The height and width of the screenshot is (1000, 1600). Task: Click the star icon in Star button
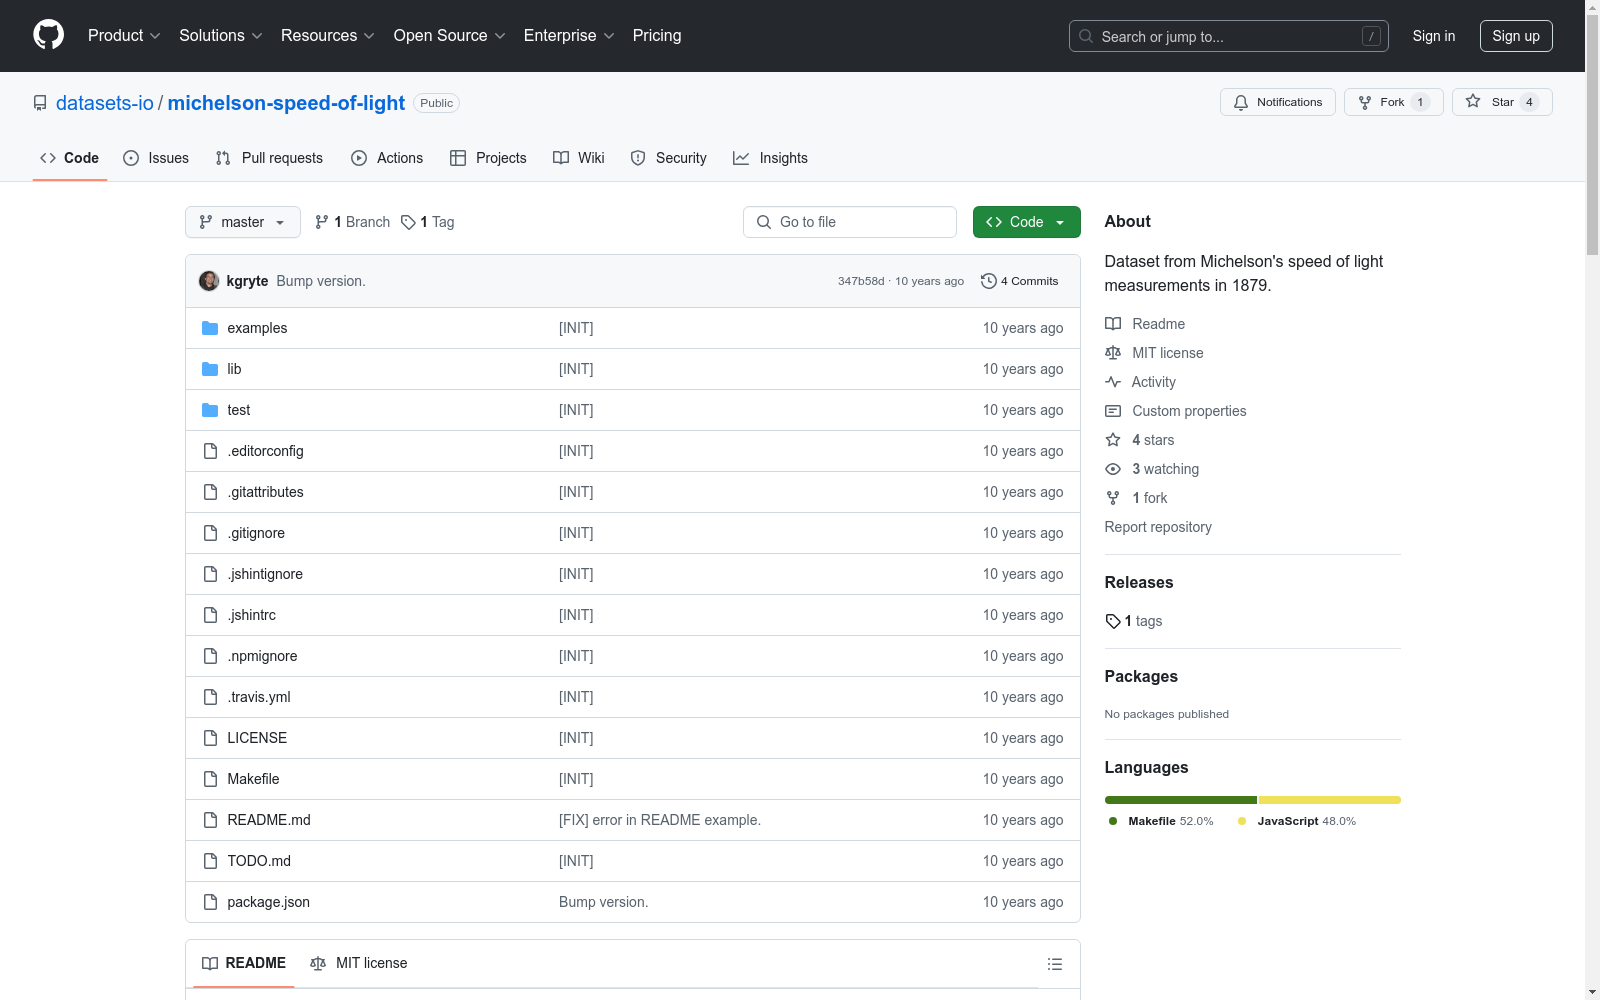[1473, 101]
